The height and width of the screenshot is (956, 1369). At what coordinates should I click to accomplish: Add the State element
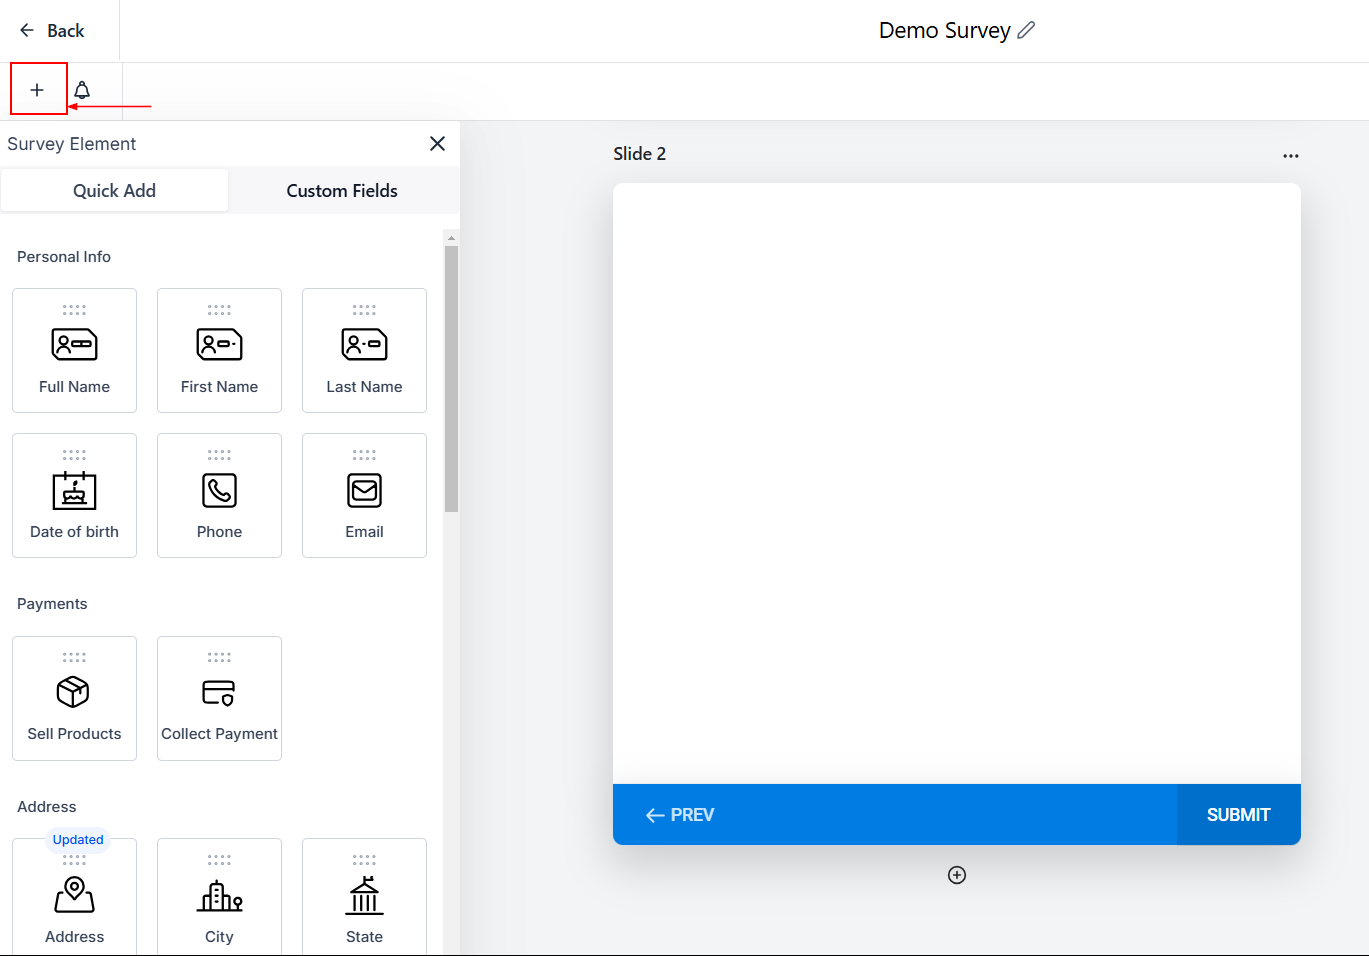pyautogui.click(x=364, y=898)
